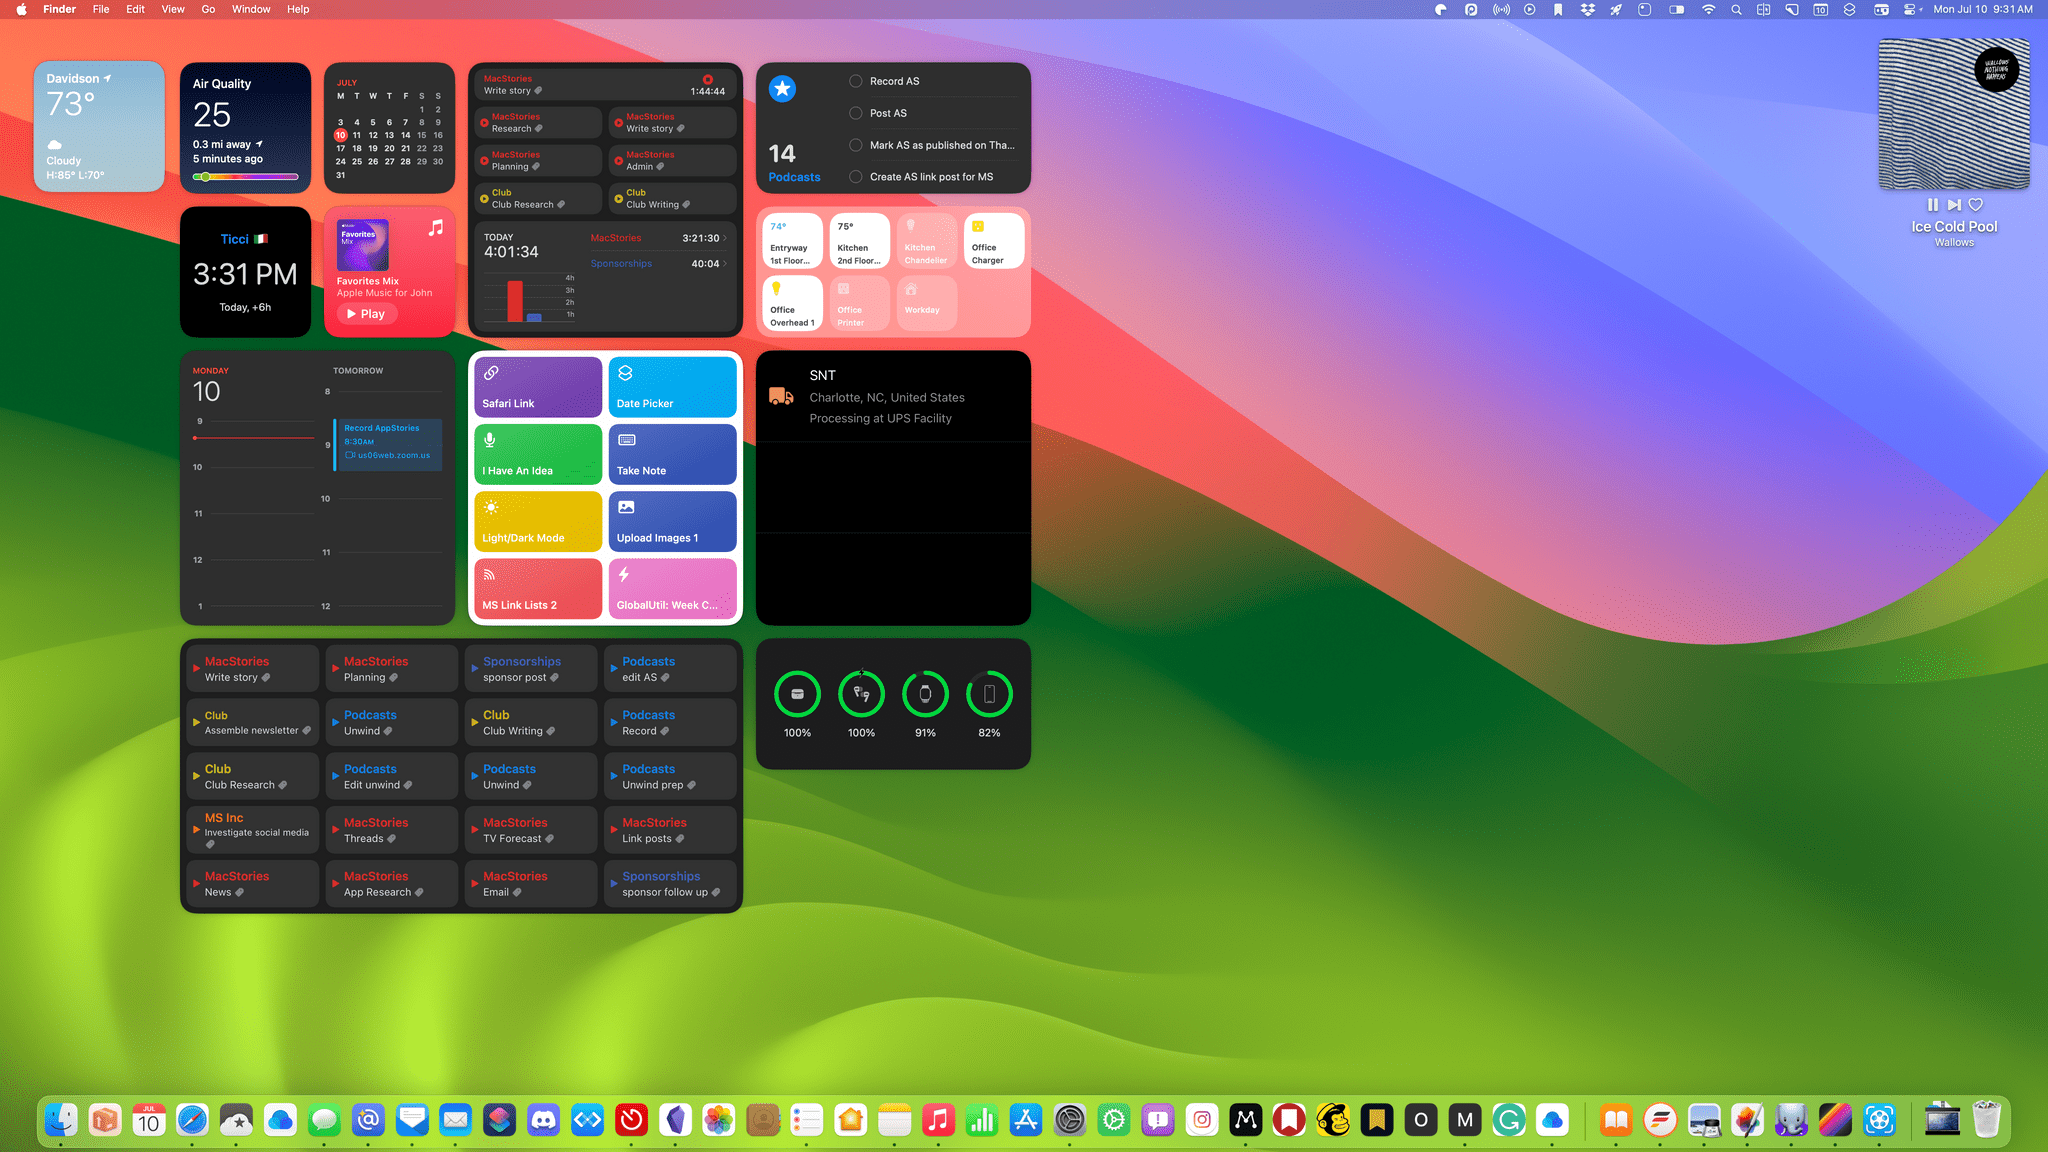
Task: Open the Apple menu
Action: 21,9
